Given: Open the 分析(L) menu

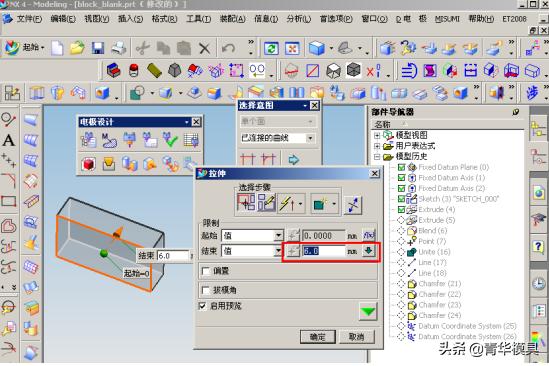Looking at the screenshot, I should click(x=299, y=19).
